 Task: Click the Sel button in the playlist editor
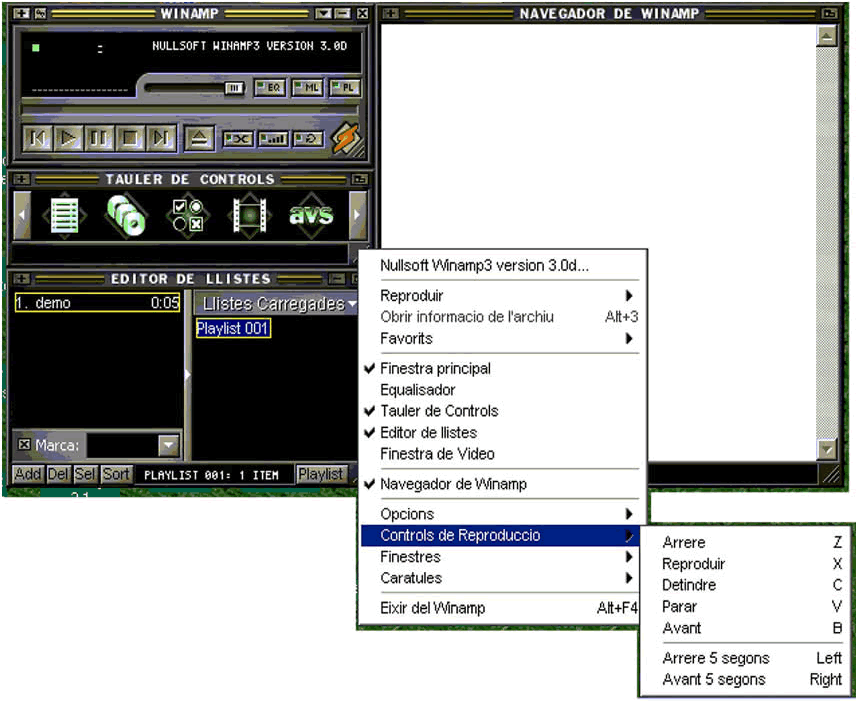click(x=85, y=474)
